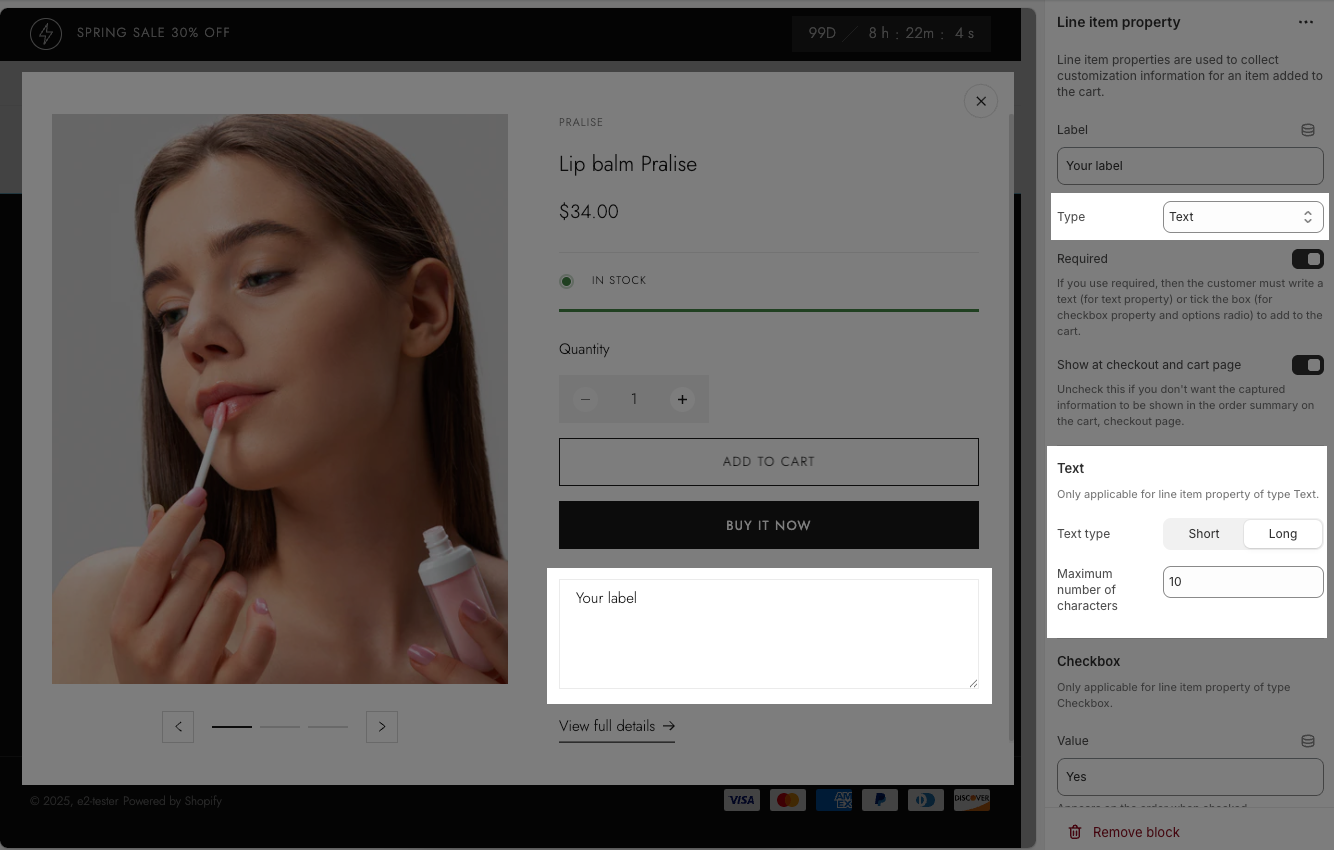Open the View full details link
Screen dimensions: 1334x850
tap(616, 726)
